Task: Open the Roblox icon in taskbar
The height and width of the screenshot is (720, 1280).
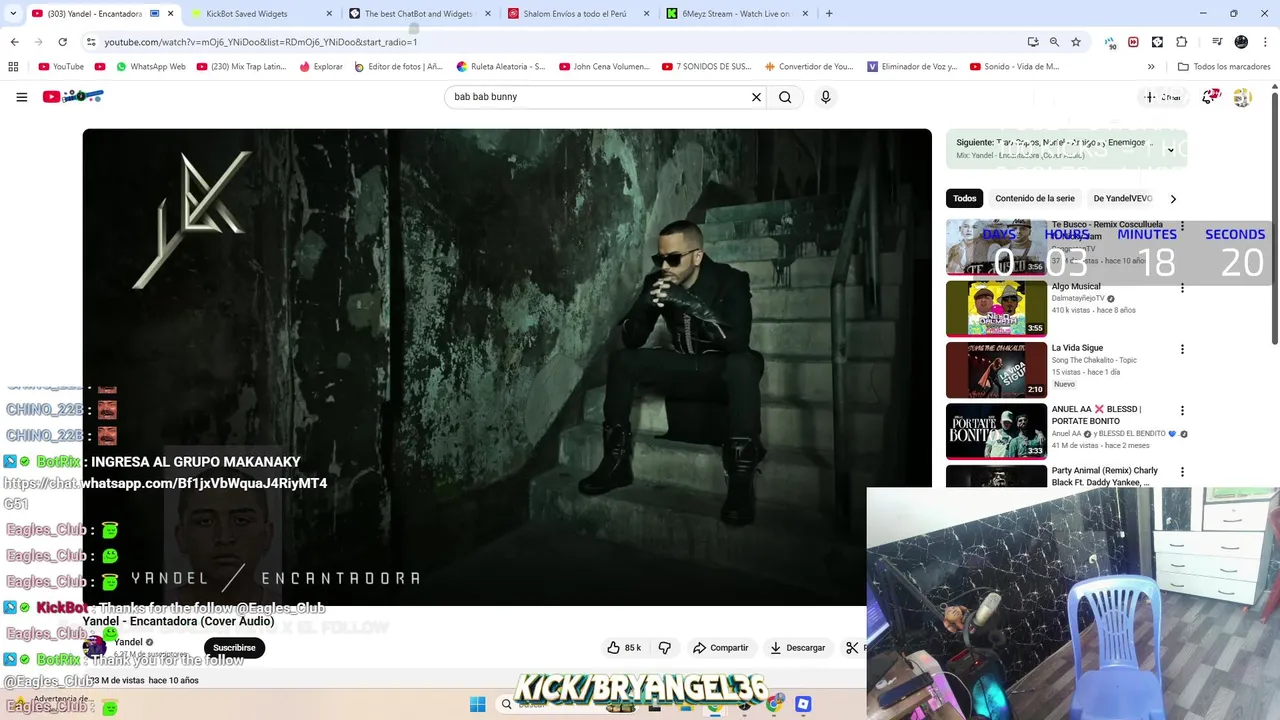Action: (x=803, y=704)
